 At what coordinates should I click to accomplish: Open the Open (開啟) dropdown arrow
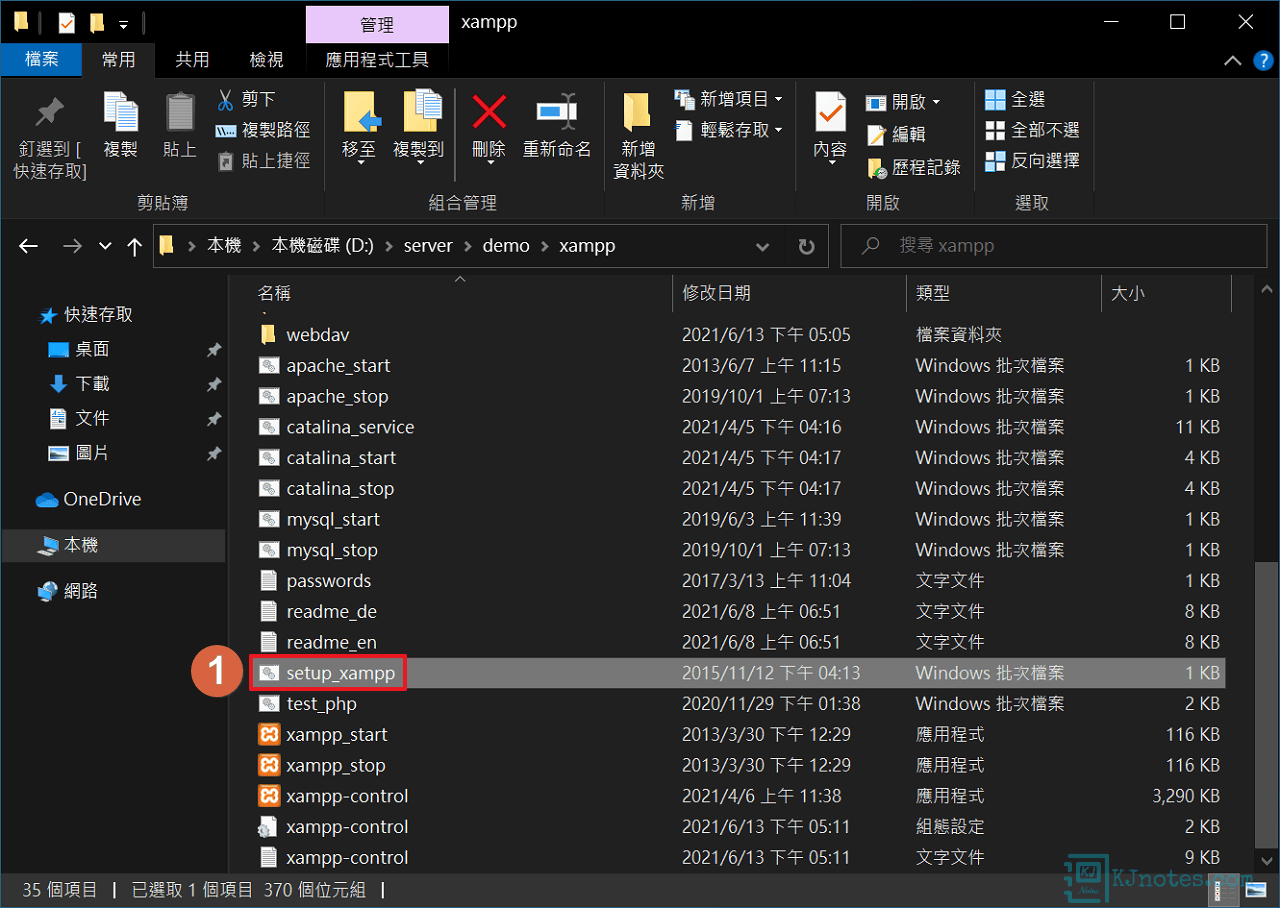936,102
